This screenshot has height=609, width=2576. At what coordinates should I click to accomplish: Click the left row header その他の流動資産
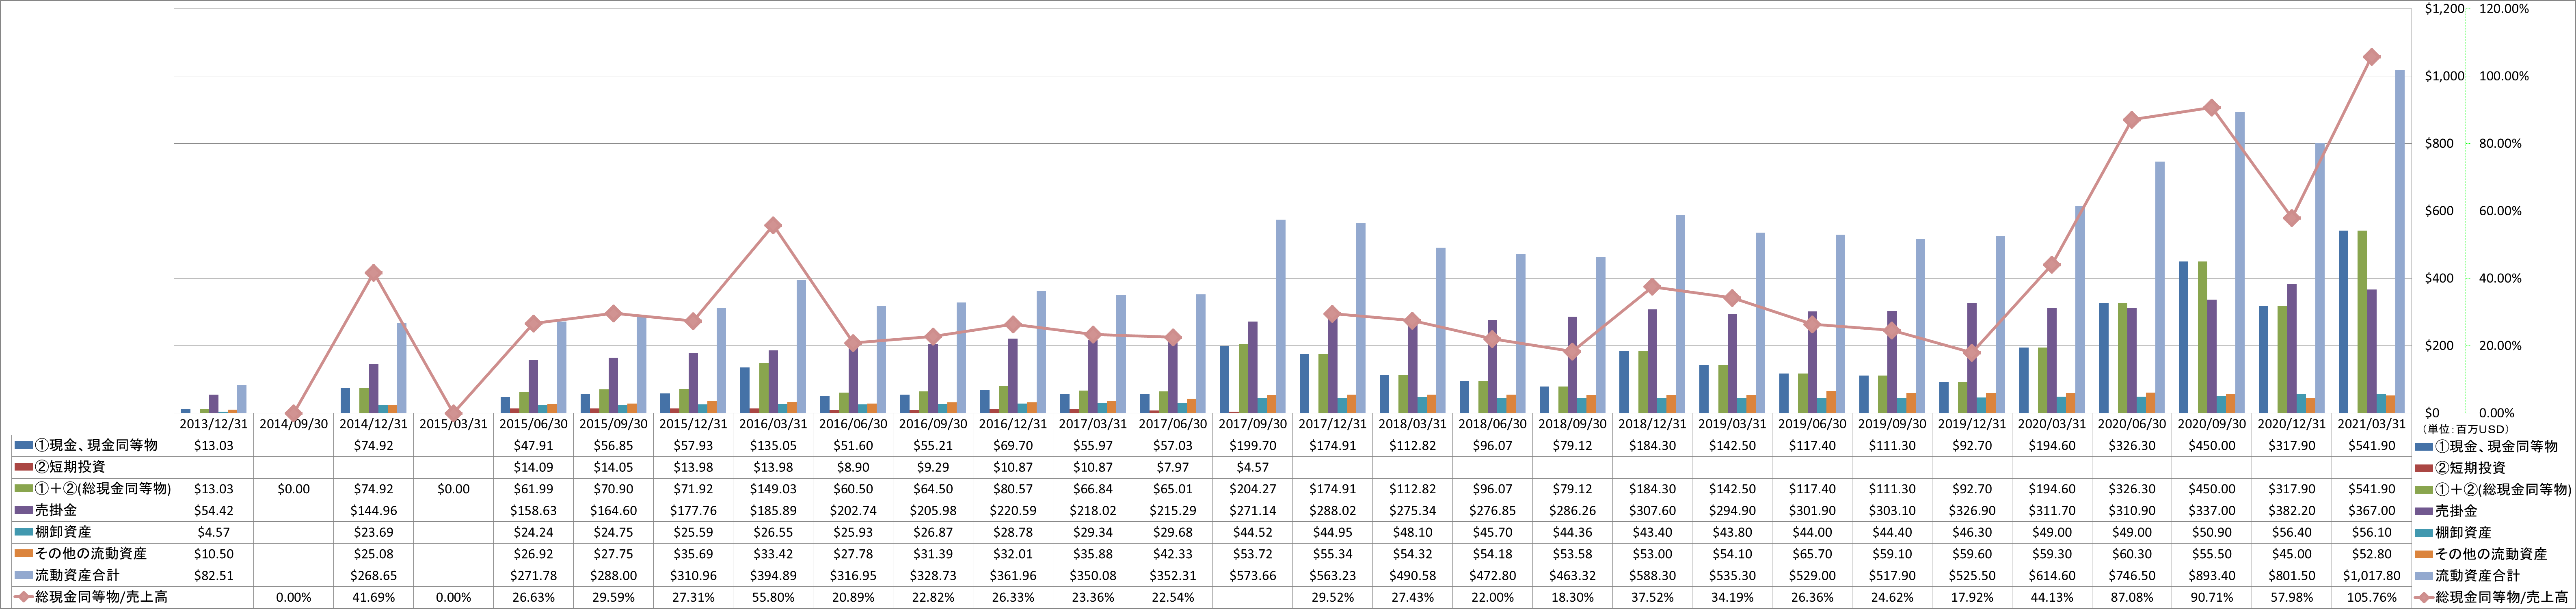[x=91, y=554]
